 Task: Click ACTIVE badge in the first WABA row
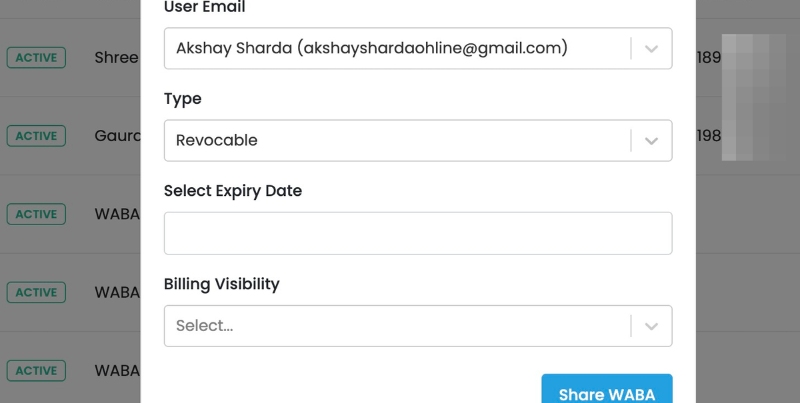coord(36,214)
